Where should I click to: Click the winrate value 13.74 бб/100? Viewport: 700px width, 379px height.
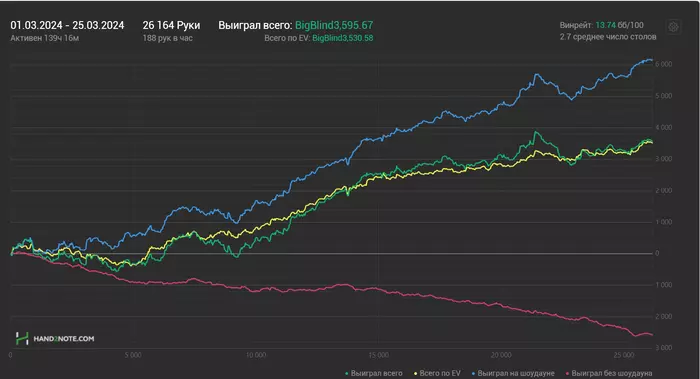620,25
